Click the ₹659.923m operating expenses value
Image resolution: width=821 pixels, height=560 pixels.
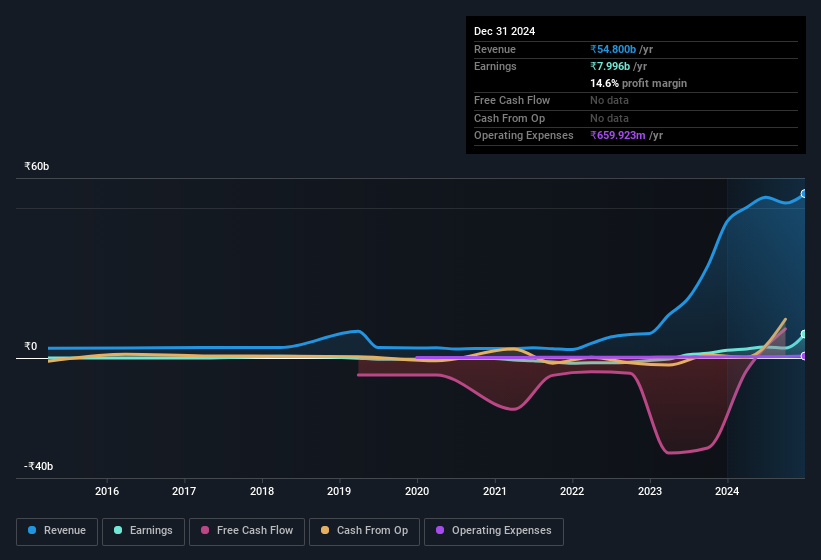click(617, 135)
